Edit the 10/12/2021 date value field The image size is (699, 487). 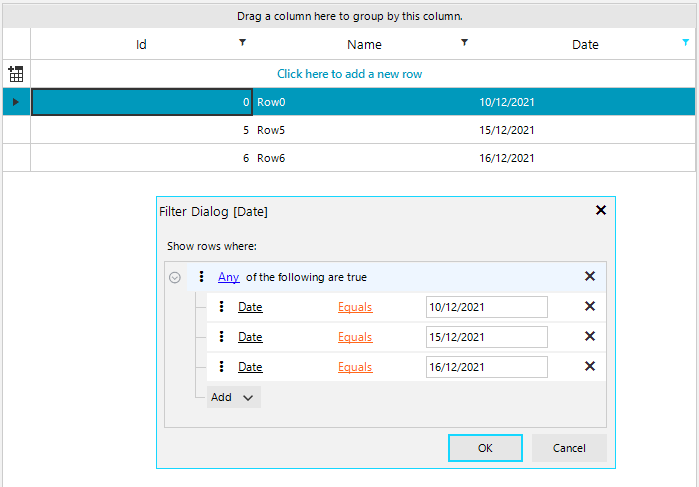click(x=486, y=307)
